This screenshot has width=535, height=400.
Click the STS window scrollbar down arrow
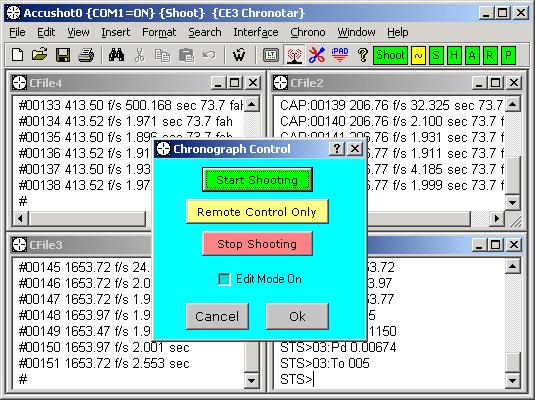pyautogui.click(x=512, y=380)
